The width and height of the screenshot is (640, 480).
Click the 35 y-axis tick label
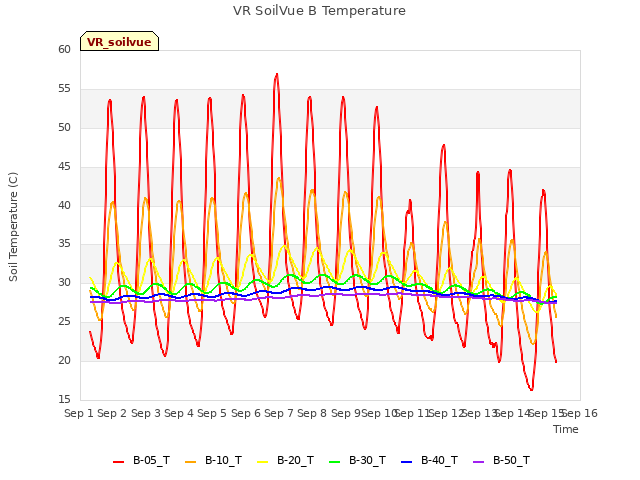(64, 244)
